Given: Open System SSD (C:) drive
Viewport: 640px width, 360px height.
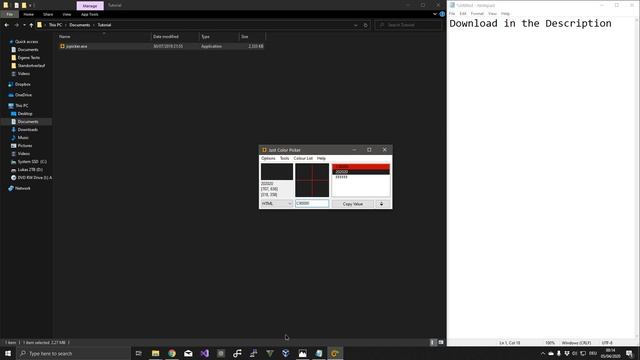Looking at the screenshot, I should [x=32, y=162].
